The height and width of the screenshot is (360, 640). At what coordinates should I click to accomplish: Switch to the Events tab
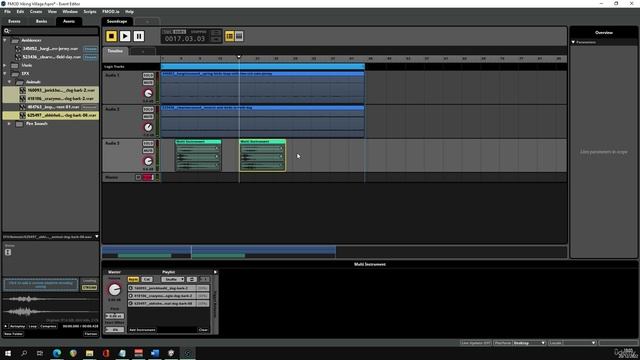pos(14,21)
